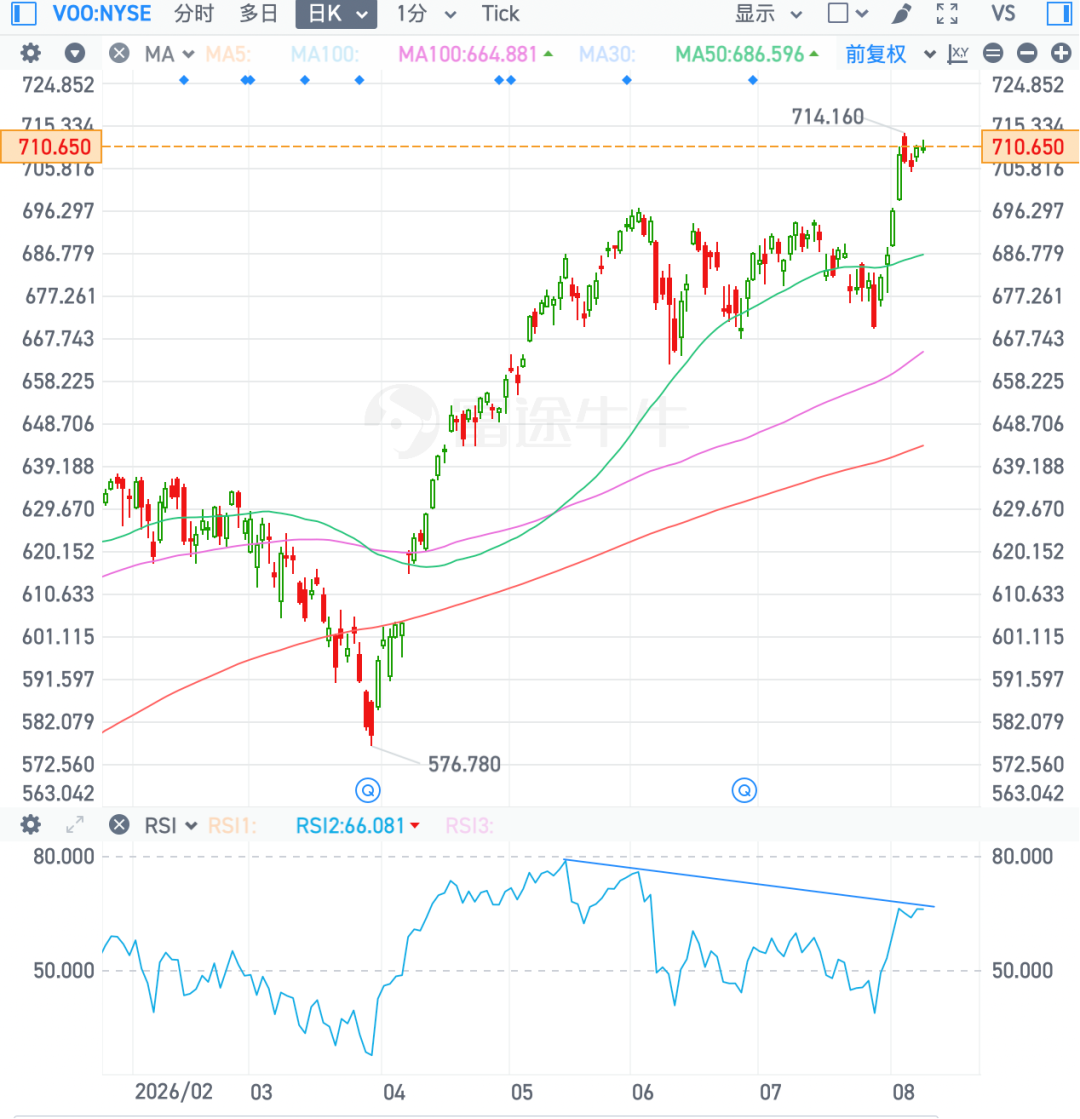This screenshot has width=1080, height=1119.
Task: Toggle the left sidebar panel icon
Action: coord(23,14)
